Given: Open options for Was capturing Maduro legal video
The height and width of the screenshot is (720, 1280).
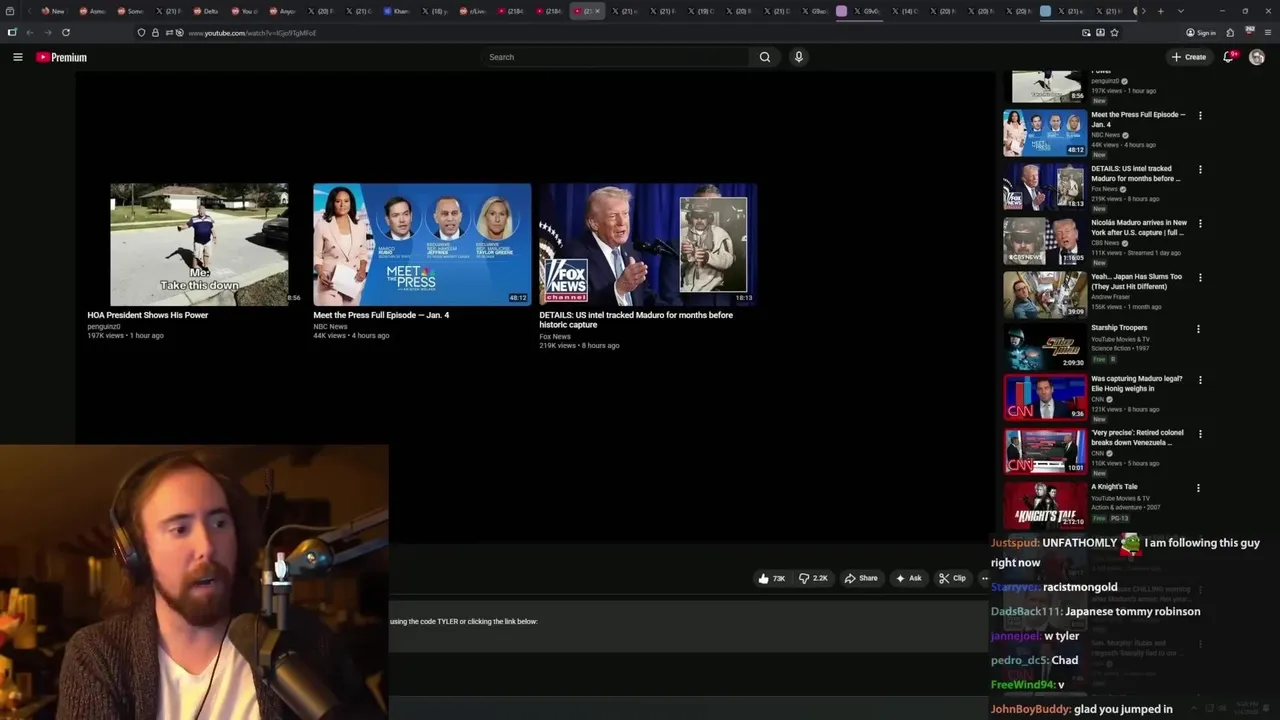Looking at the screenshot, I should coord(1200,379).
